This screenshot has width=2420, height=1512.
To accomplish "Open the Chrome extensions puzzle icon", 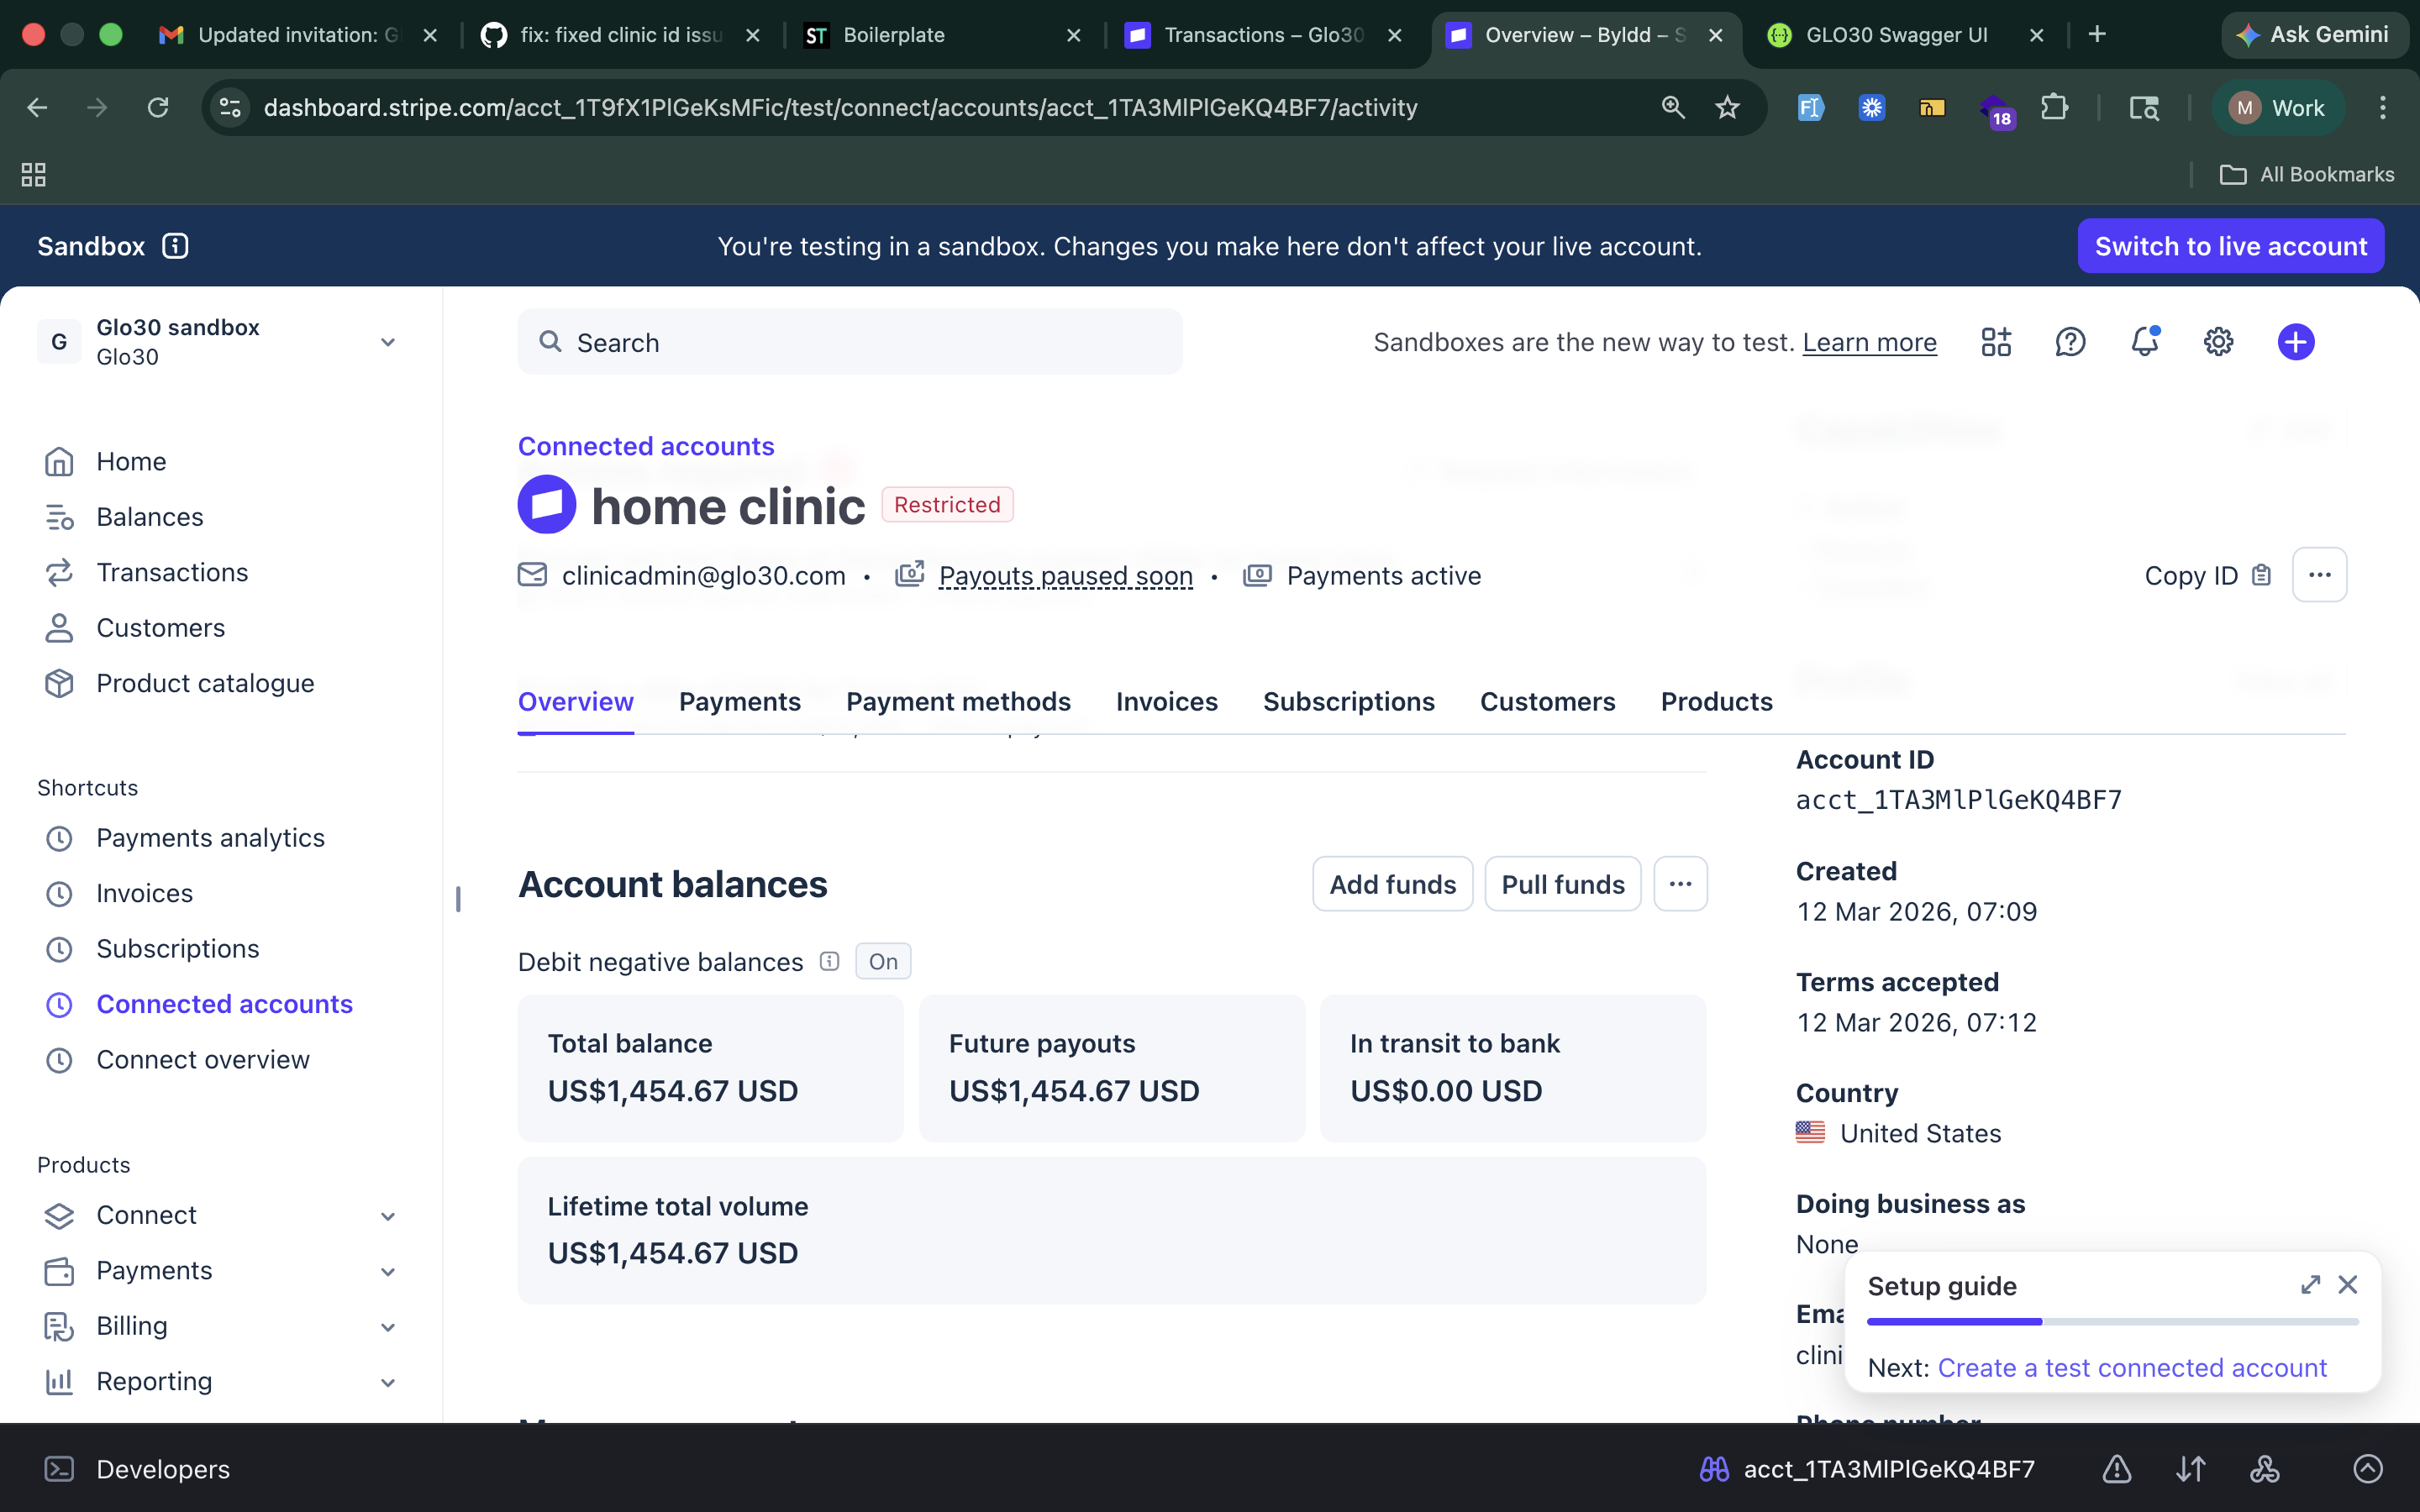I will pos(2054,107).
